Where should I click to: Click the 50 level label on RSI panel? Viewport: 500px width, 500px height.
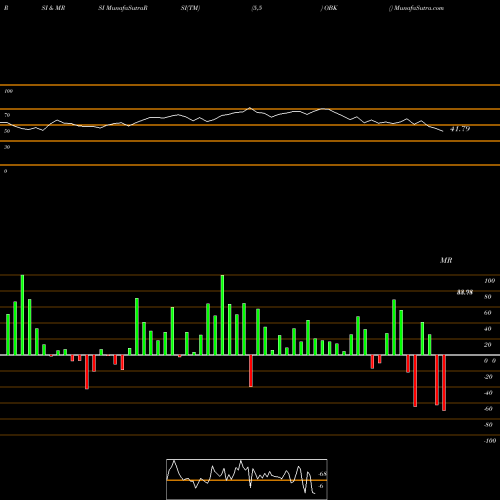click(7, 131)
